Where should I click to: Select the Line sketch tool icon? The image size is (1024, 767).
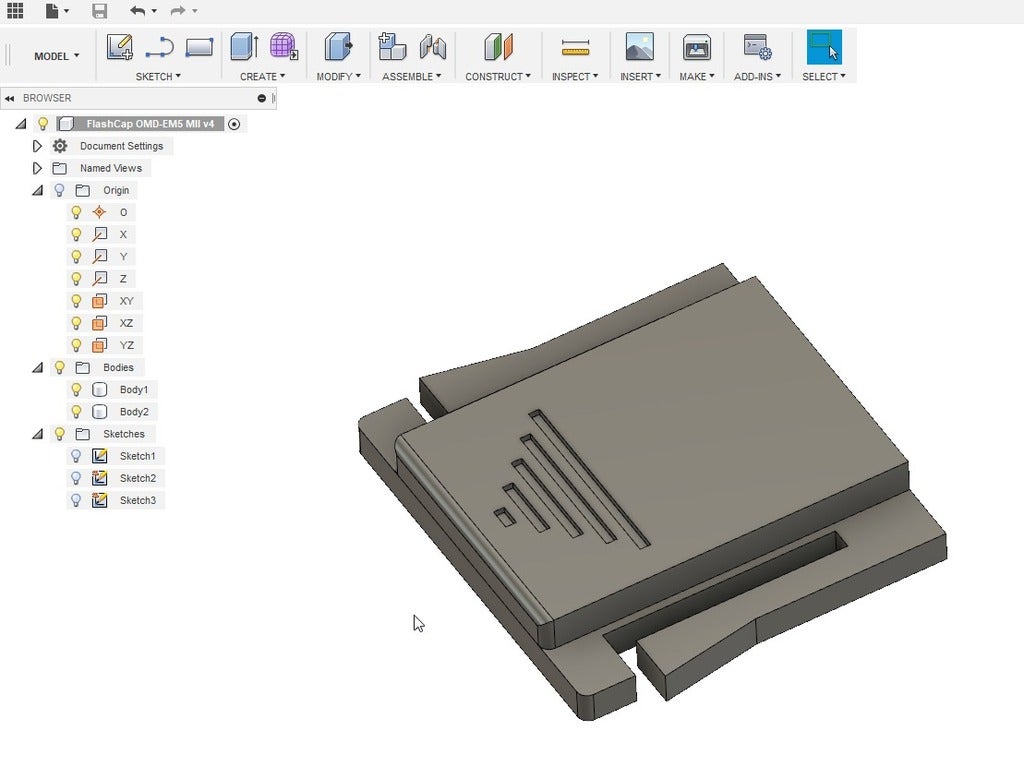pyautogui.click(x=159, y=47)
